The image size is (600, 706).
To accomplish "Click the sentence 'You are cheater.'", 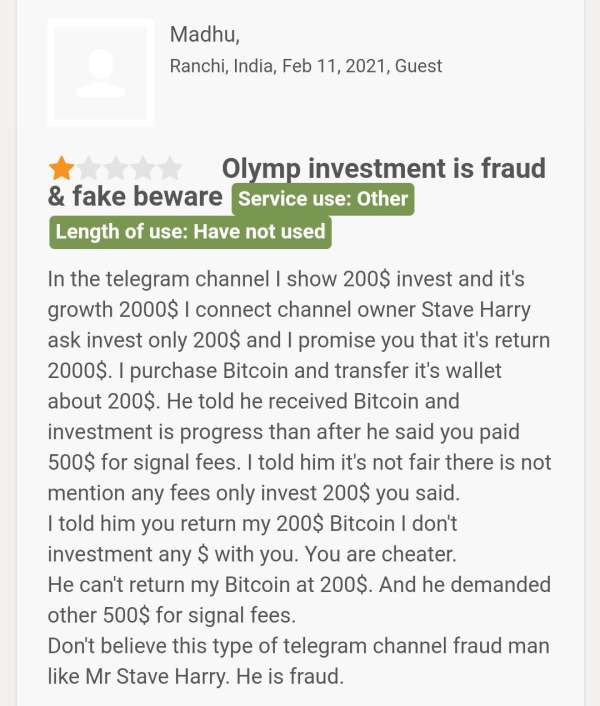I will coord(381,554).
